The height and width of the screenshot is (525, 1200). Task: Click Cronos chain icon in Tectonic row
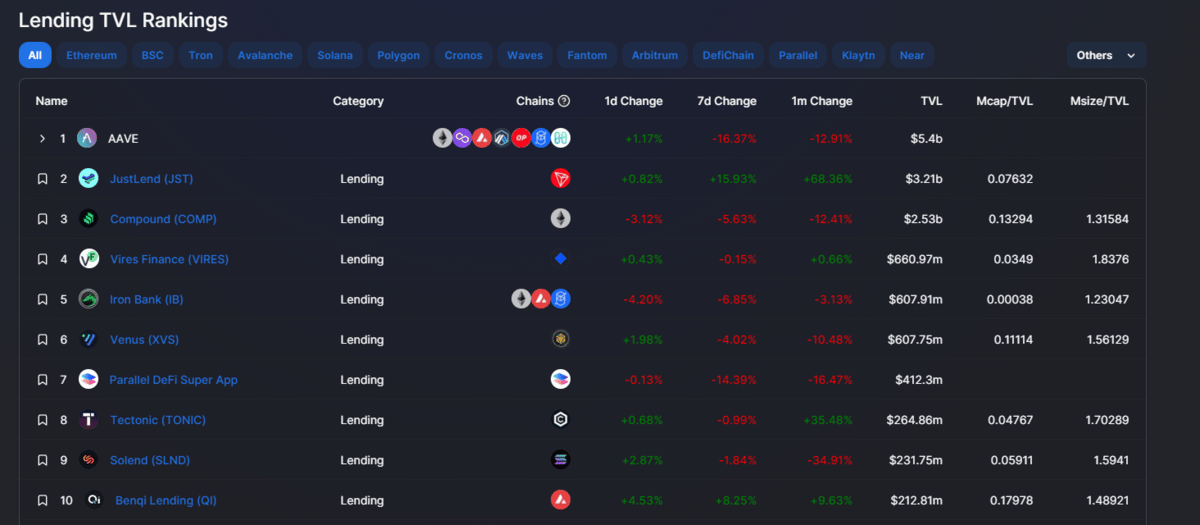click(x=560, y=420)
